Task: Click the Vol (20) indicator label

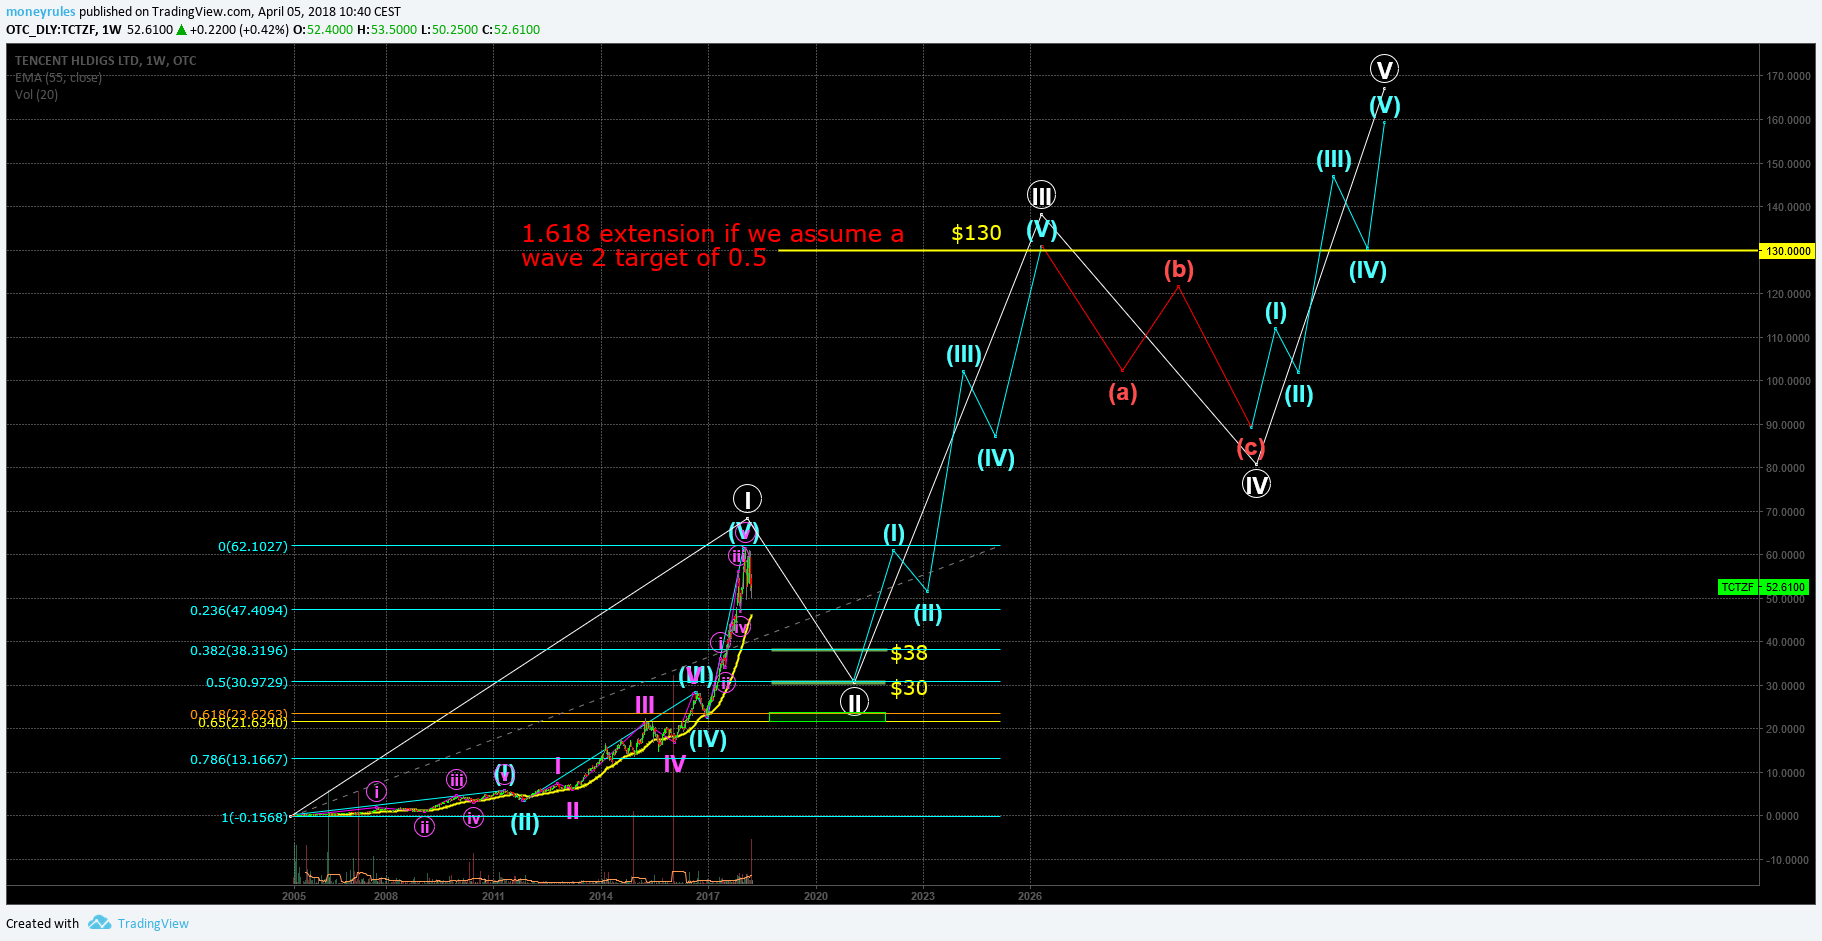Action: pyautogui.click(x=36, y=95)
